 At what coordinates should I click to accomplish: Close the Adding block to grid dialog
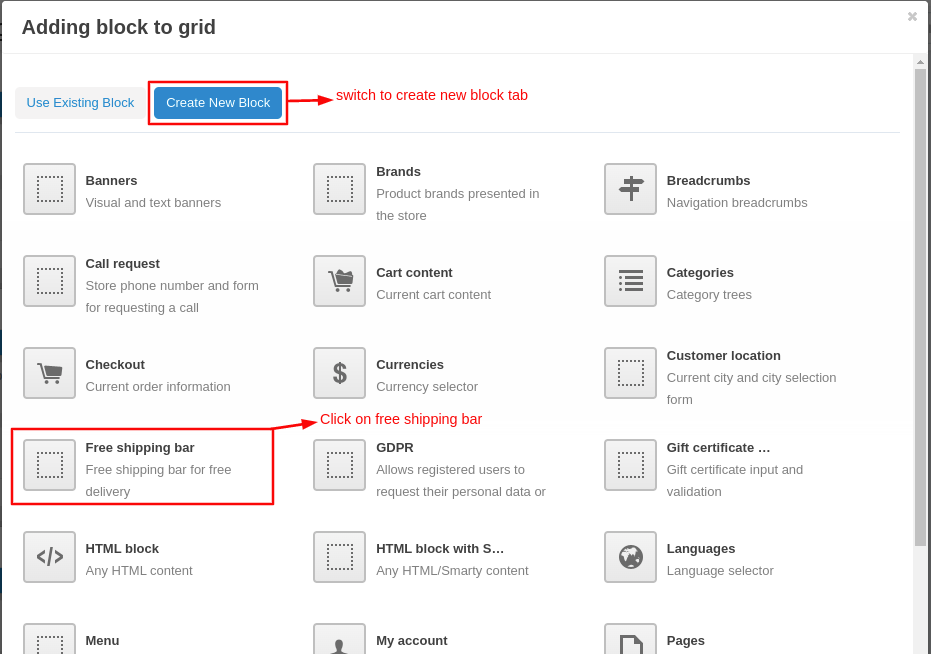pyautogui.click(x=913, y=17)
